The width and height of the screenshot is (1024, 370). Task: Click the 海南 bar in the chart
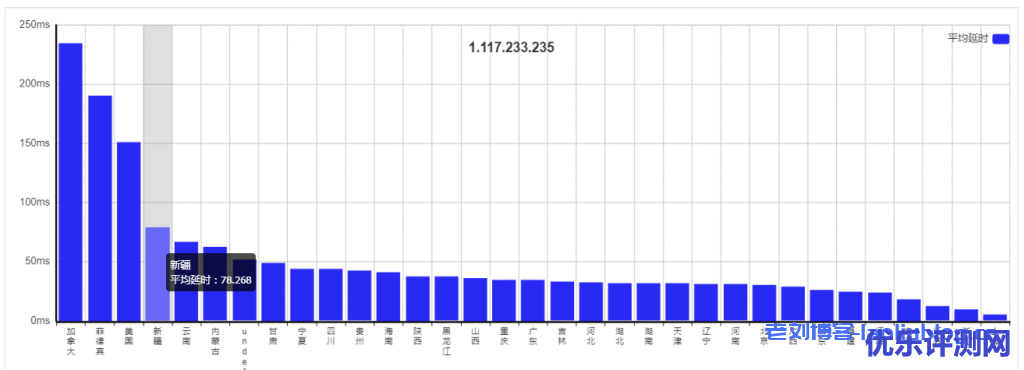[388, 296]
